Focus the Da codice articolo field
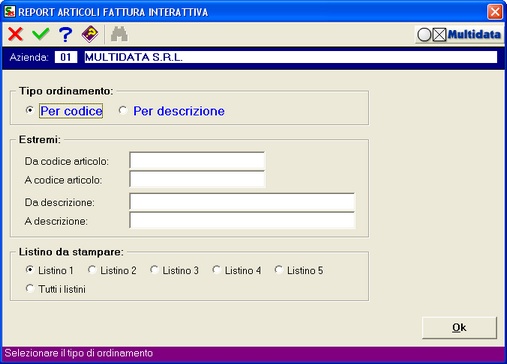Viewport: 507px width, 364px height. click(197, 161)
